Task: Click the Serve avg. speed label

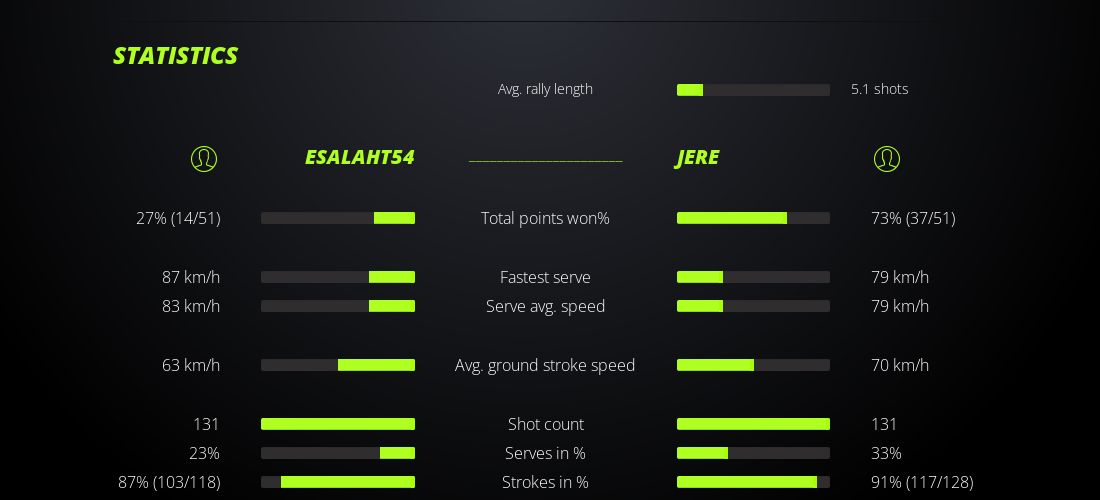Action: click(545, 306)
